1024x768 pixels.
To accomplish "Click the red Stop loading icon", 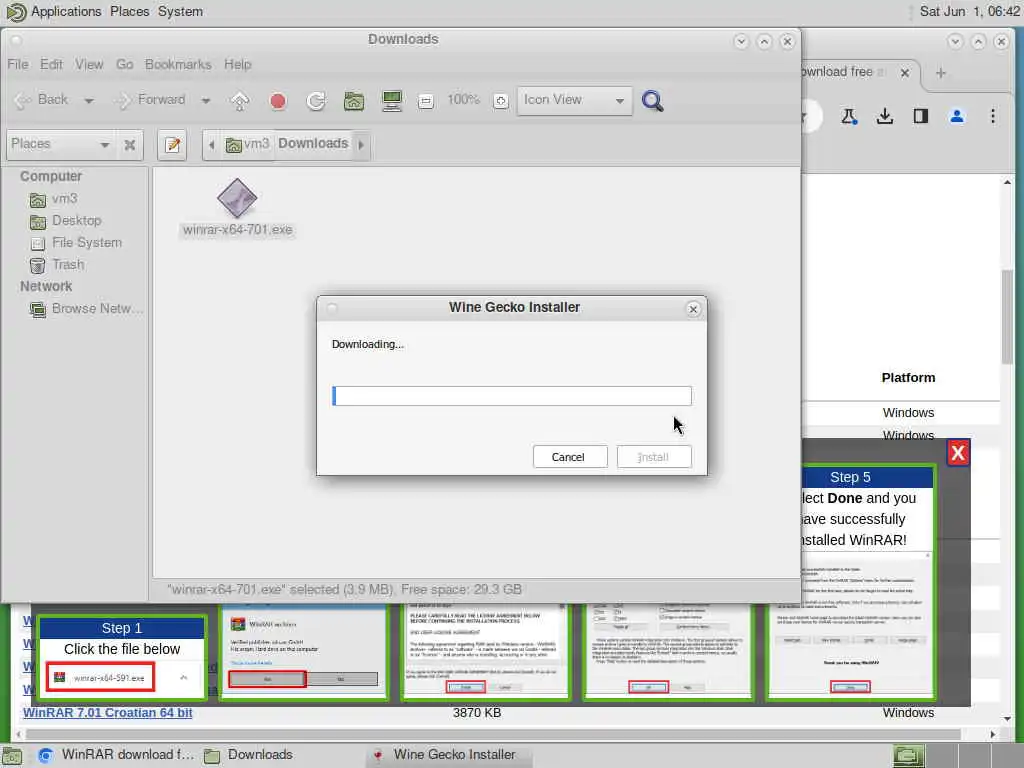I will point(278,101).
